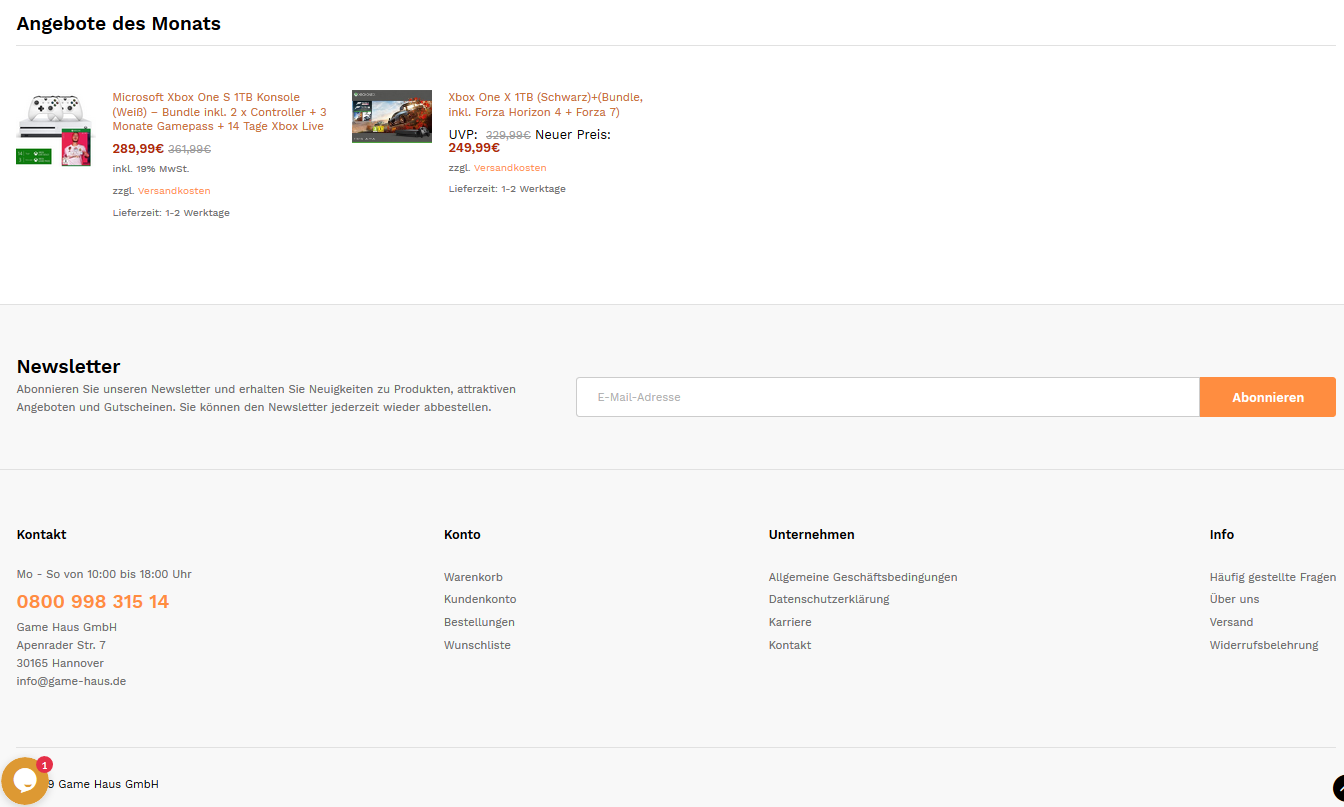Viewport: 1344px width, 807px height.
Task: Click the info@game-haus.de email address
Action: click(71, 681)
